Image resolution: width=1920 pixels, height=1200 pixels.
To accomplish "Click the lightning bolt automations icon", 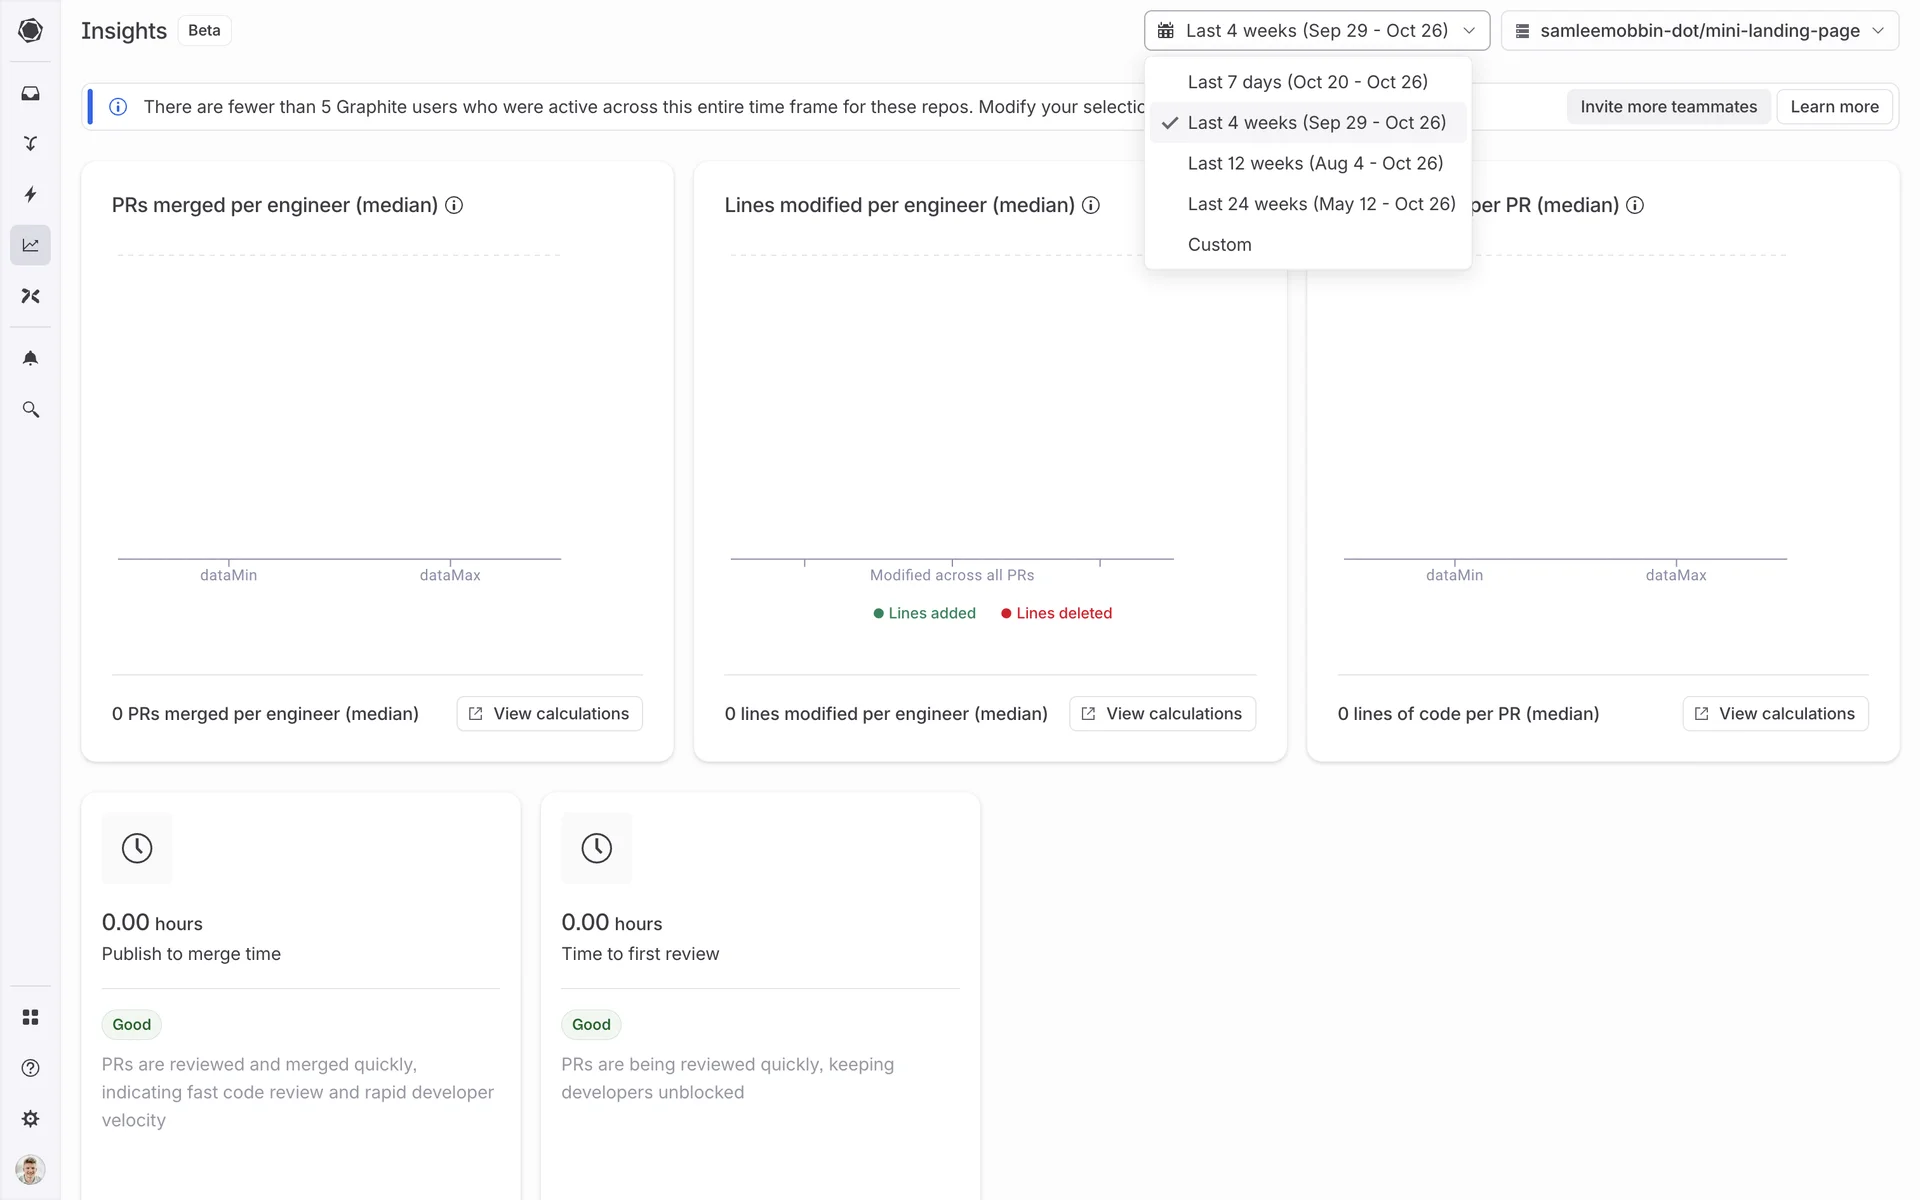I will point(30,194).
